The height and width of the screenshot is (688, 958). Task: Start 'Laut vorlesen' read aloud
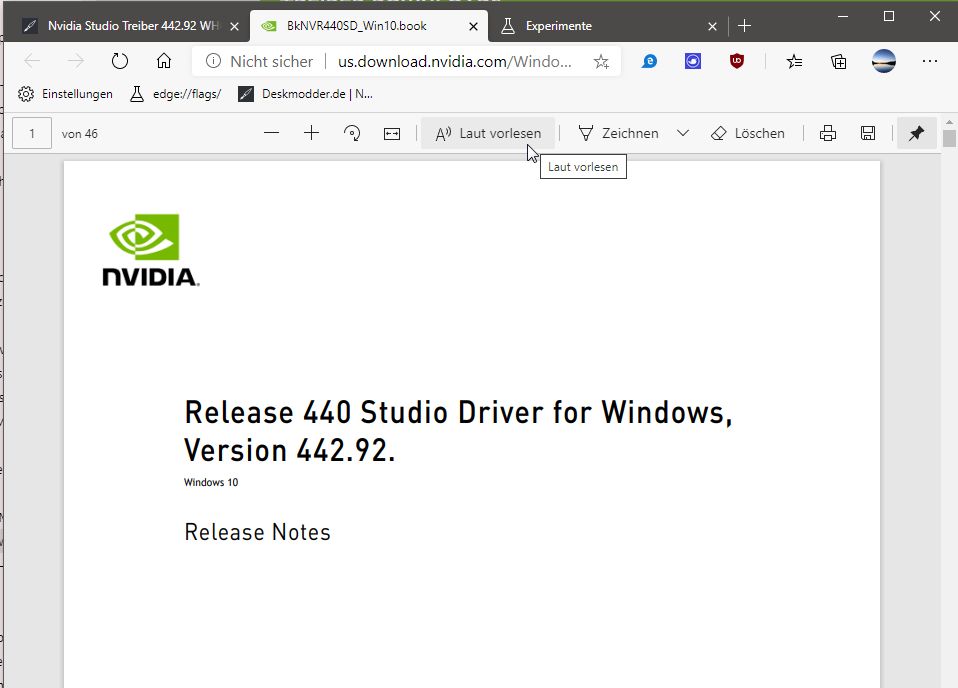(488, 133)
